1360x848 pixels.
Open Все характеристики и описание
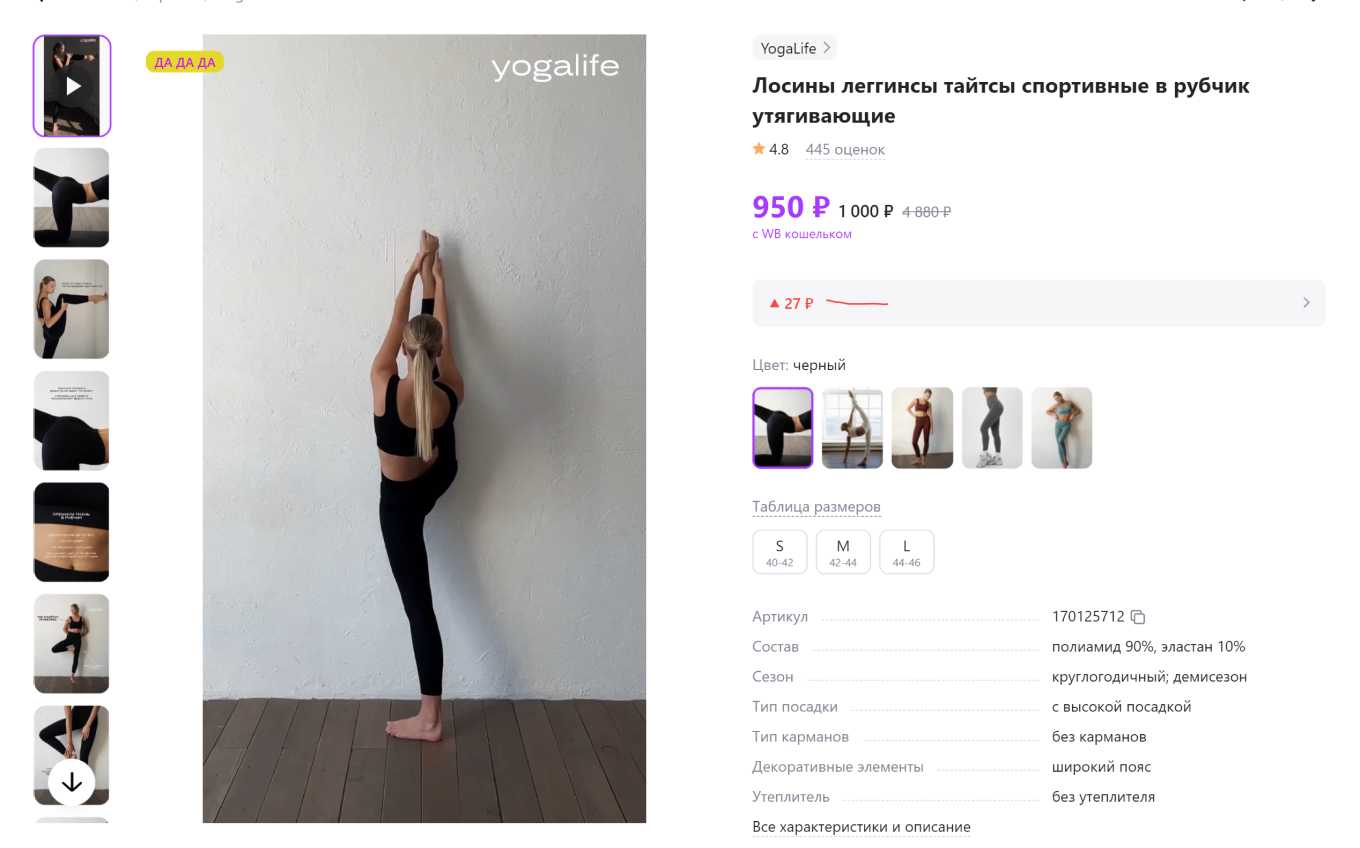pyautogui.click(x=861, y=827)
